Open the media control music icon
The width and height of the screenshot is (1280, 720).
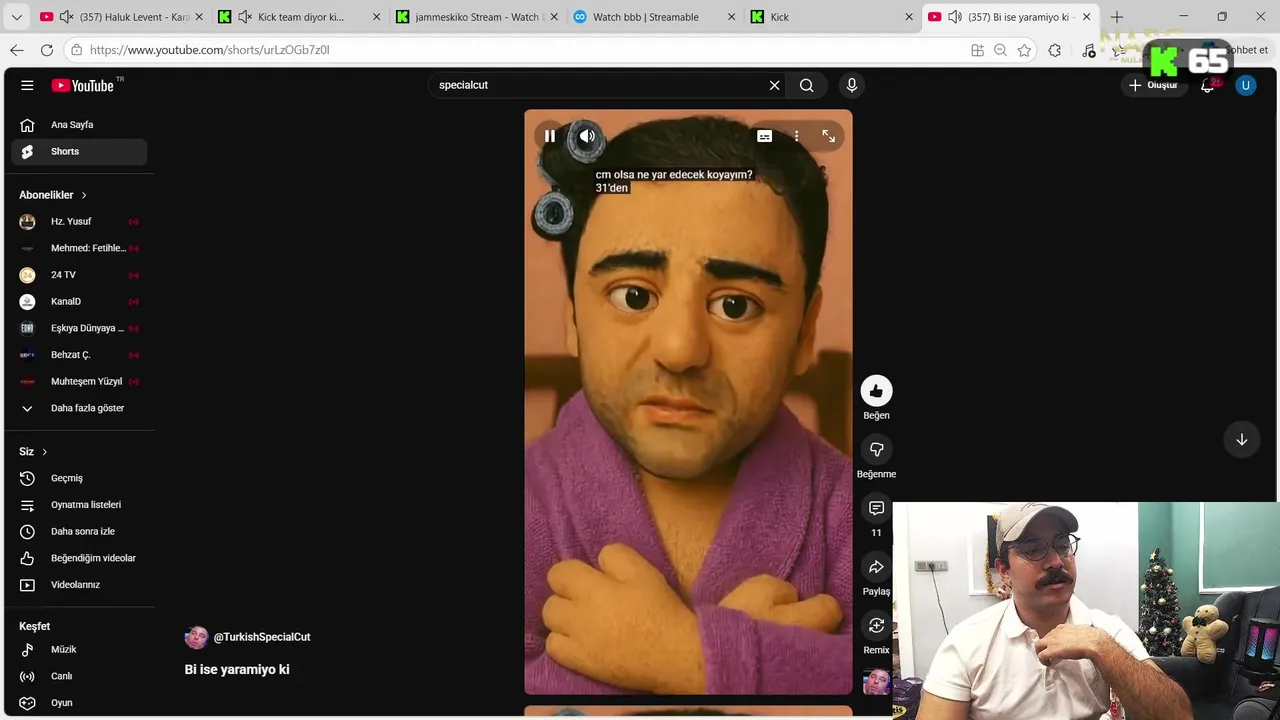coord(1089,50)
